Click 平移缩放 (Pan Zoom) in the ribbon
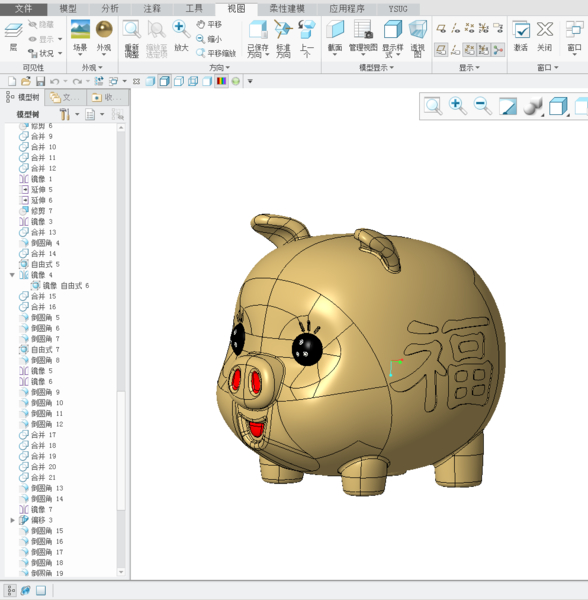Viewport: 588px width, 600px height. [216, 53]
